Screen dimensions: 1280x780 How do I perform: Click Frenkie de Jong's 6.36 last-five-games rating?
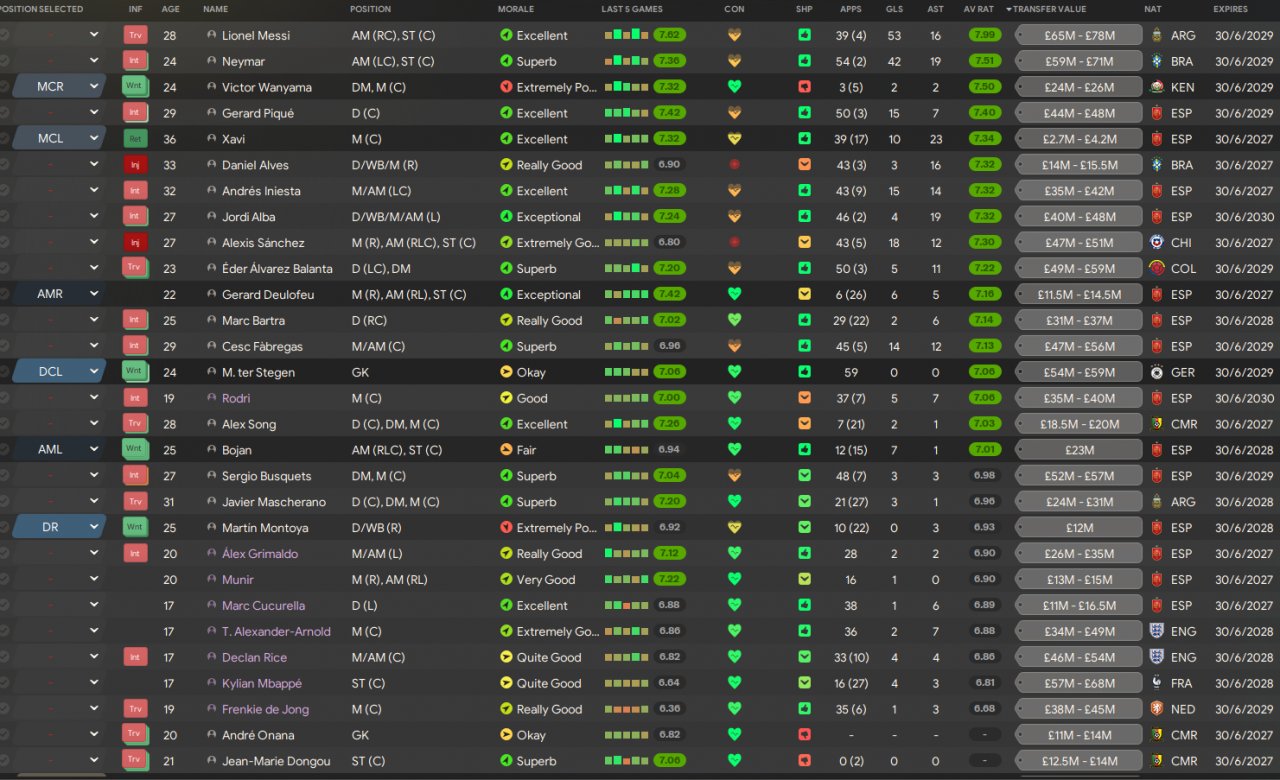click(670, 709)
